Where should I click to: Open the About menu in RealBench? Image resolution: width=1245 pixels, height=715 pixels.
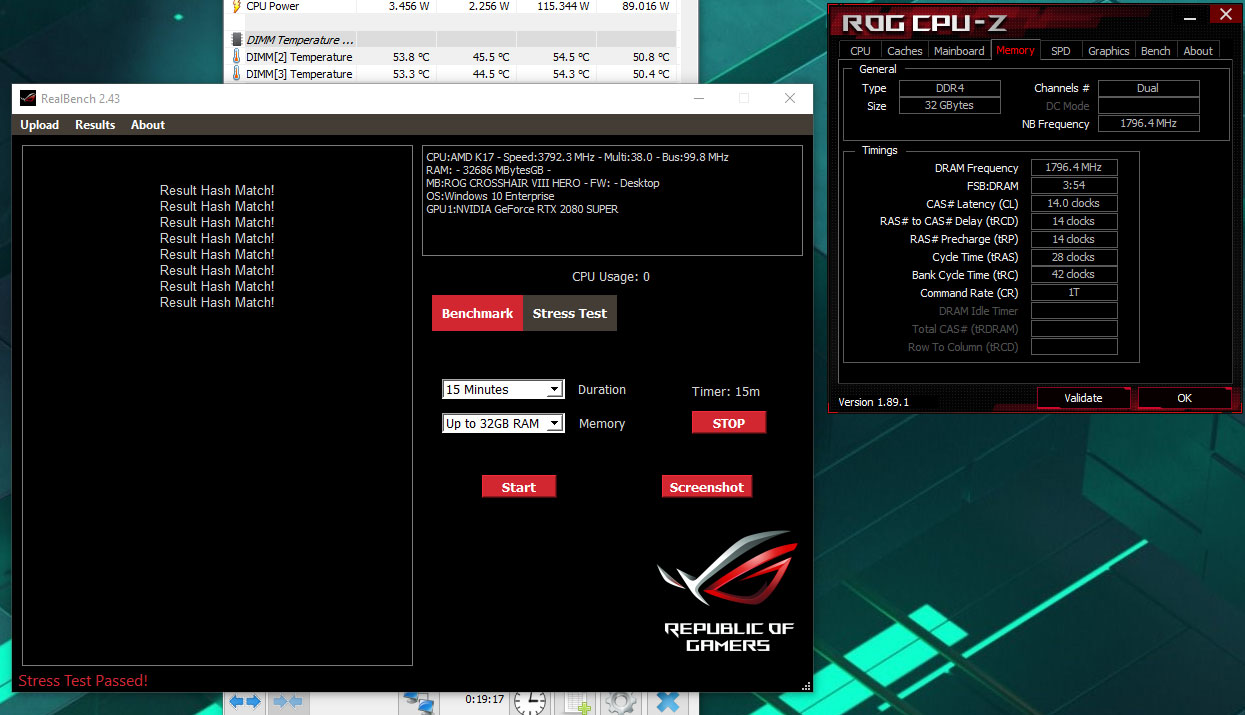coord(148,125)
